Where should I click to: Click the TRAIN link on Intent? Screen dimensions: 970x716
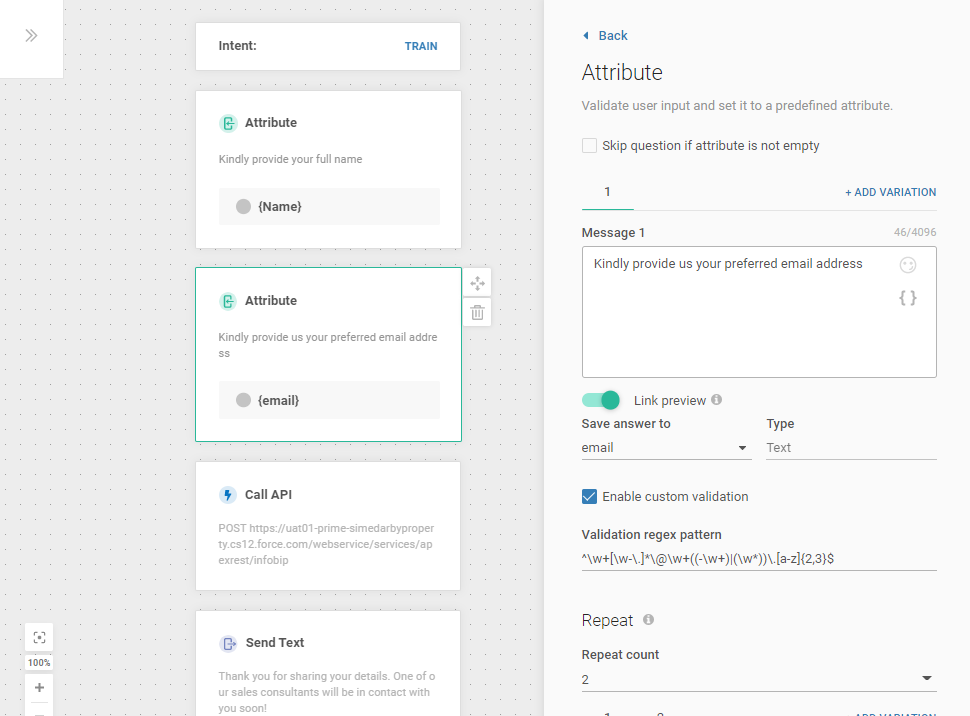(421, 46)
